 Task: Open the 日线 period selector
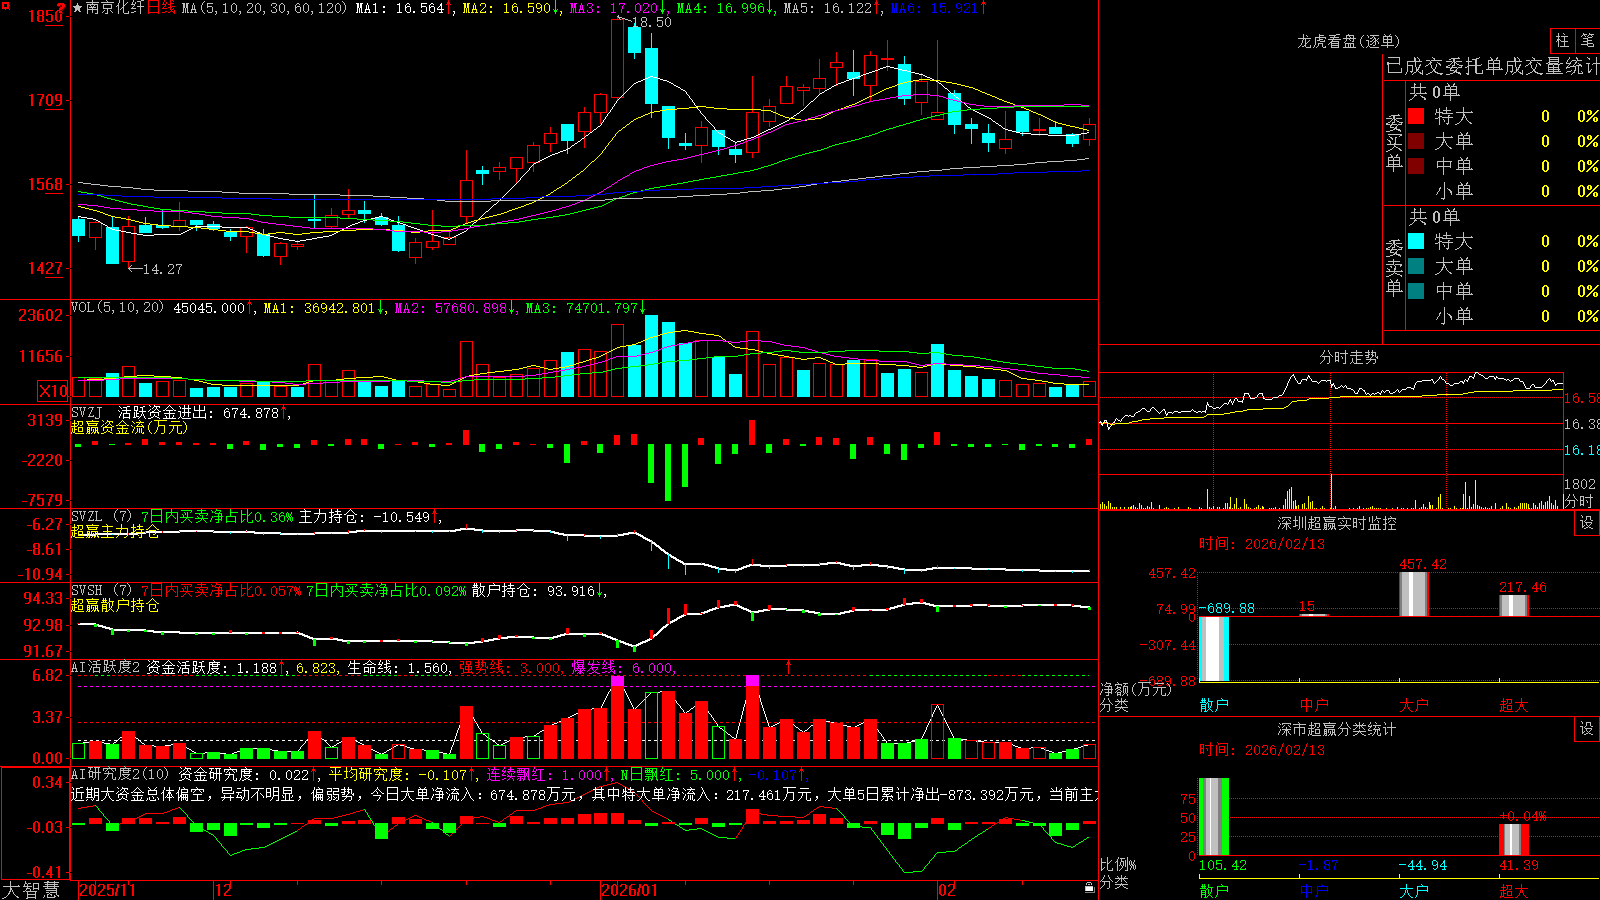point(161,8)
